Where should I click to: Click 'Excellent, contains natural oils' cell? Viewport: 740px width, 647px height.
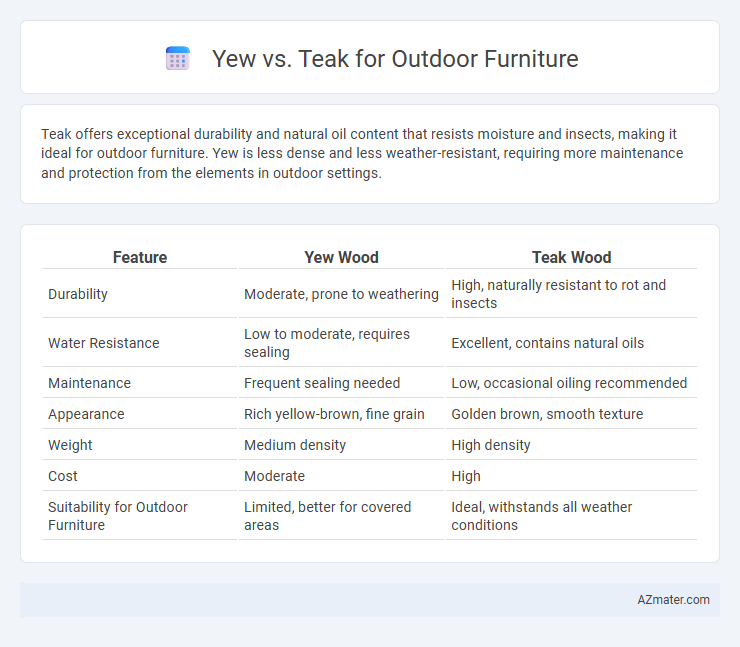click(x=572, y=343)
